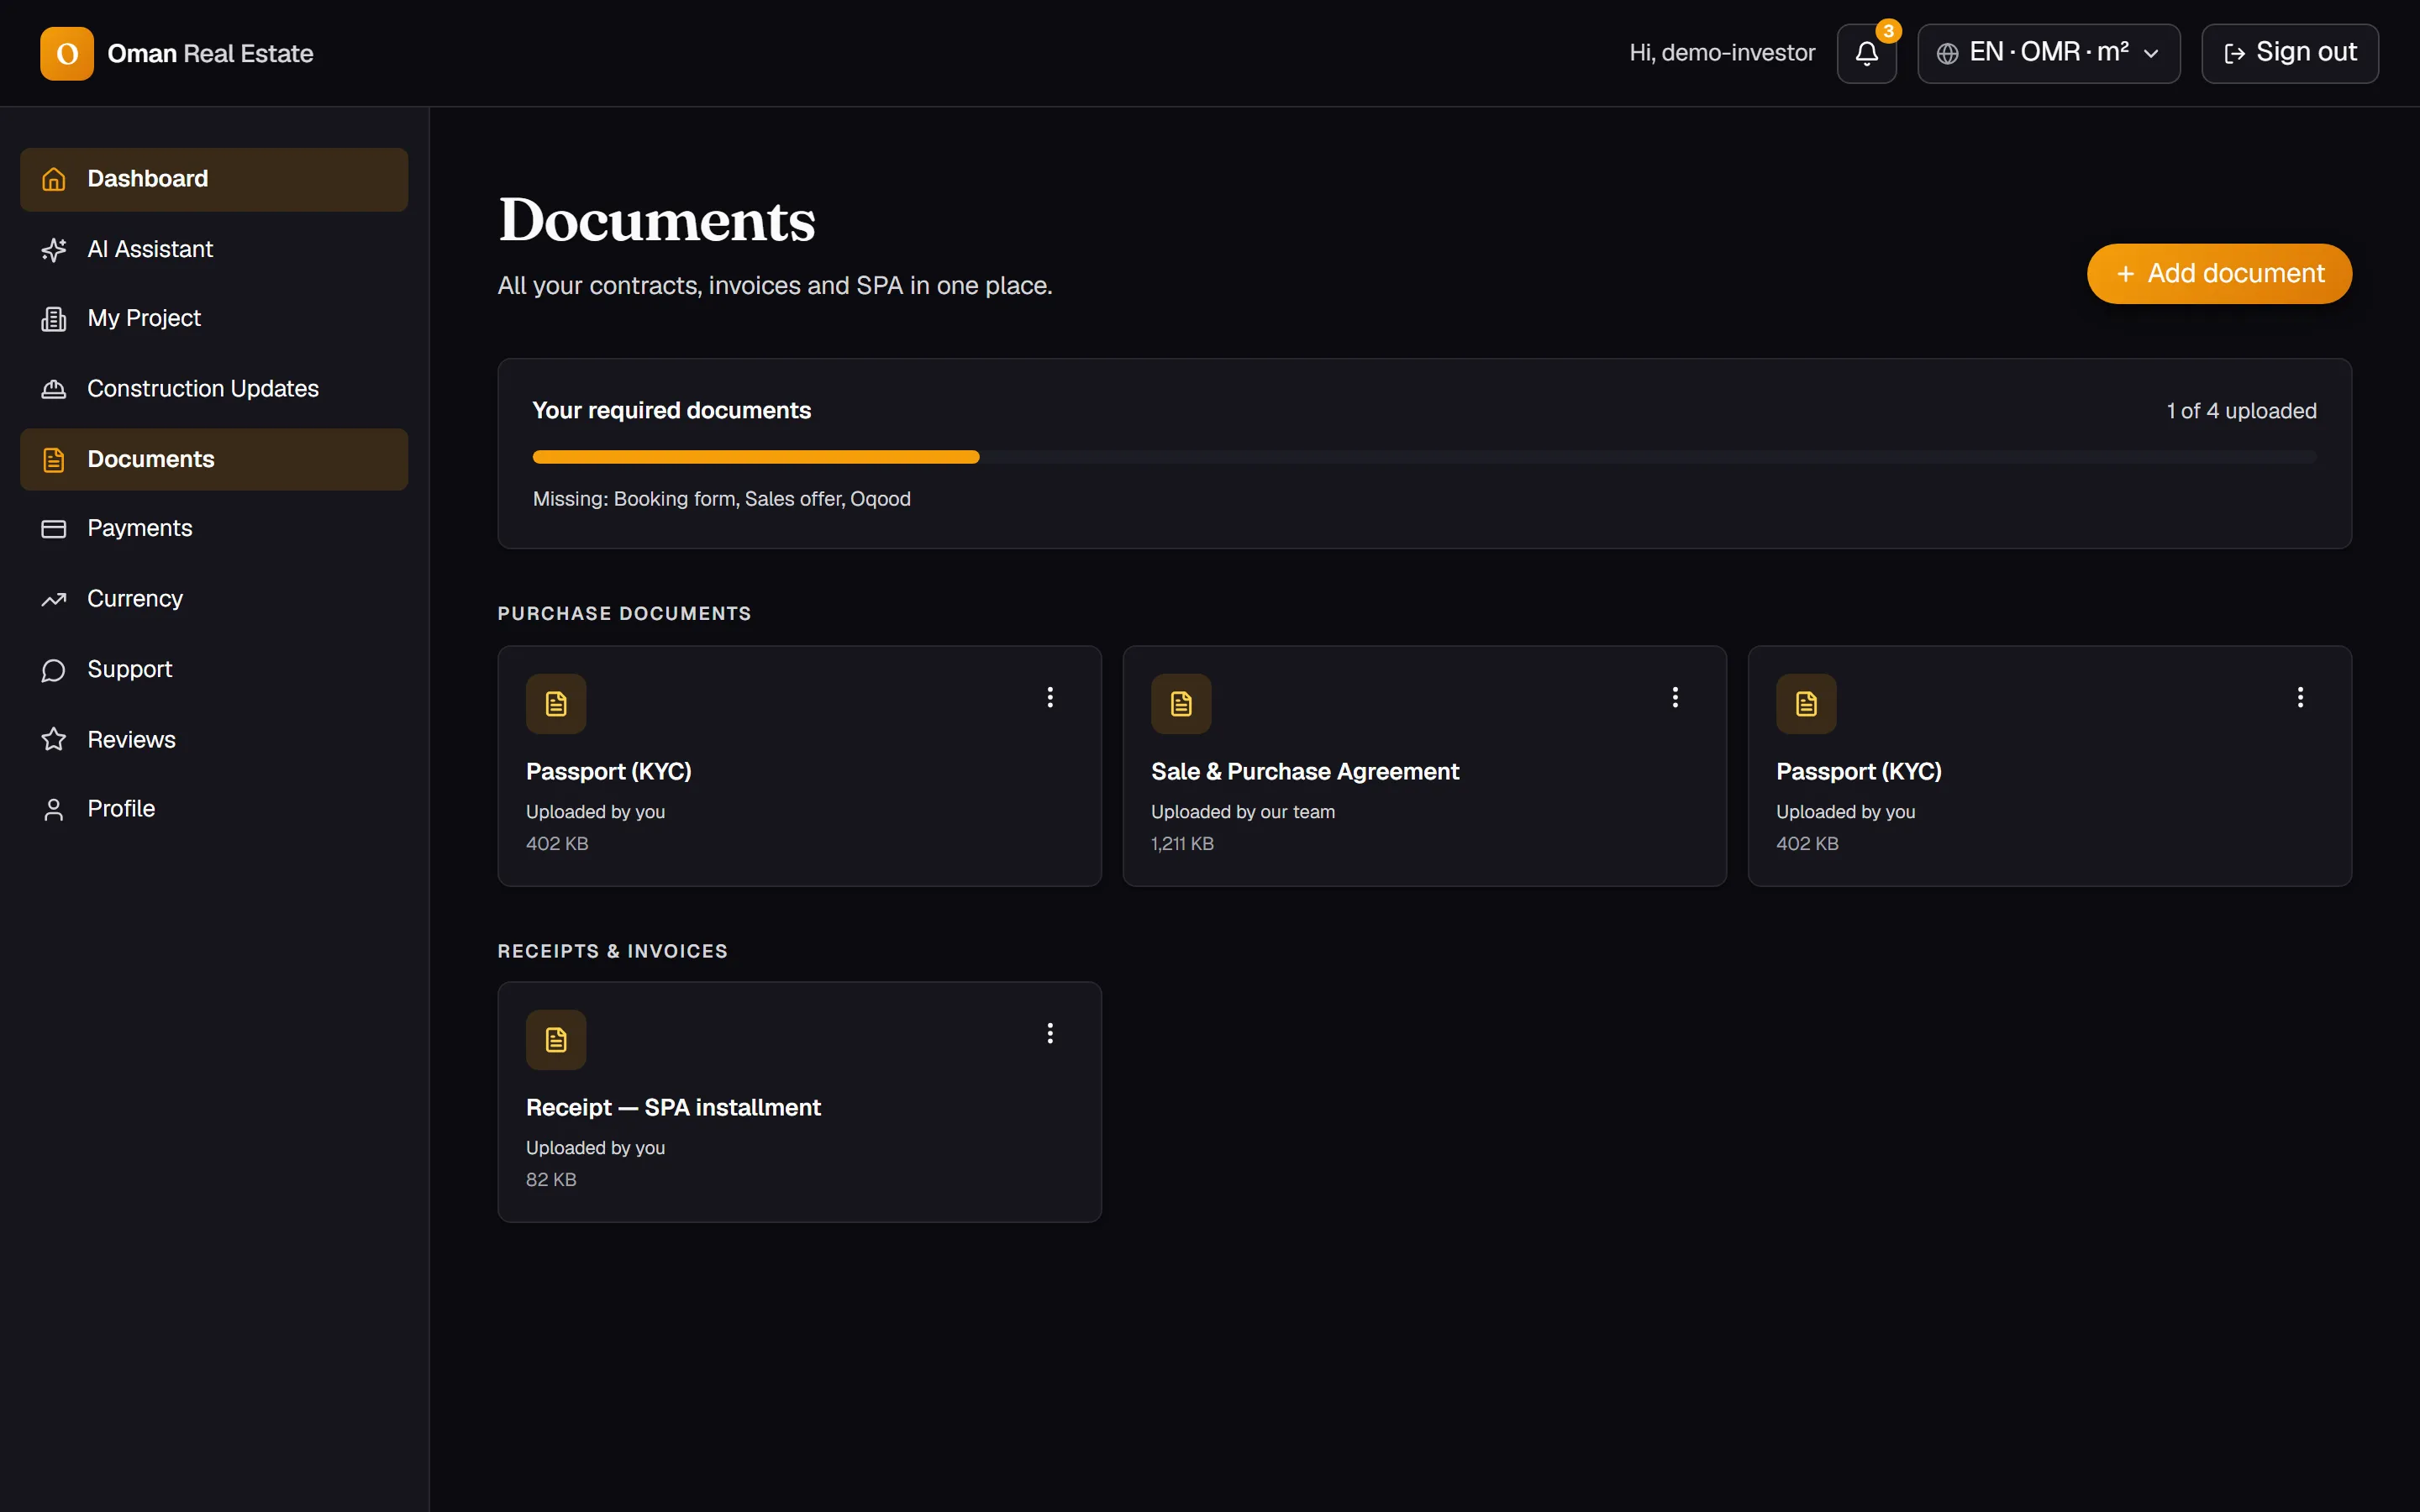
Task: Click Sign out button
Action: [2289, 53]
